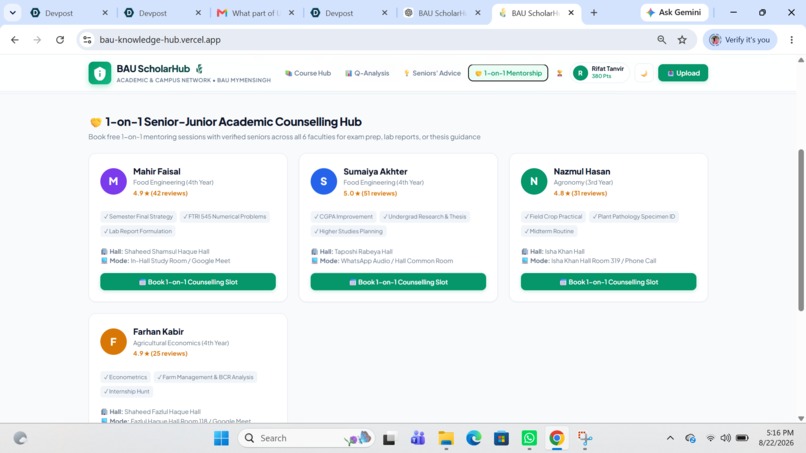The width and height of the screenshot is (806, 453).
Task: Click Nazmul Hasan's 4.8 star rating
Action: (580, 193)
